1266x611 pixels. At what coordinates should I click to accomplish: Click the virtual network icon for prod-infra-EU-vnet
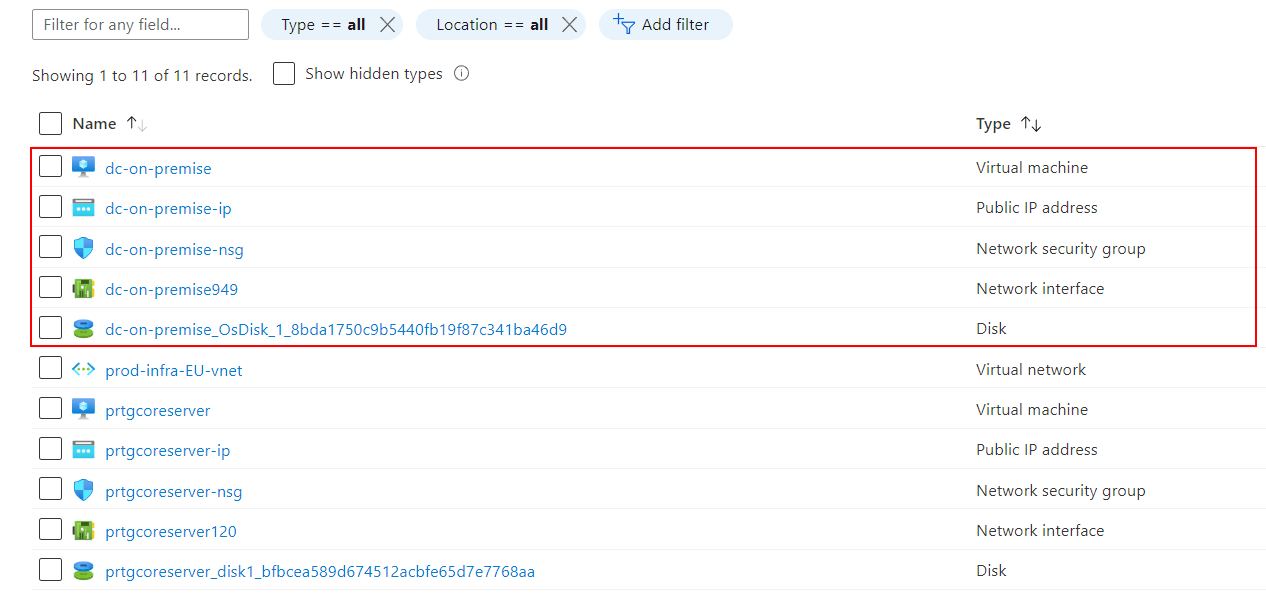point(83,369)
